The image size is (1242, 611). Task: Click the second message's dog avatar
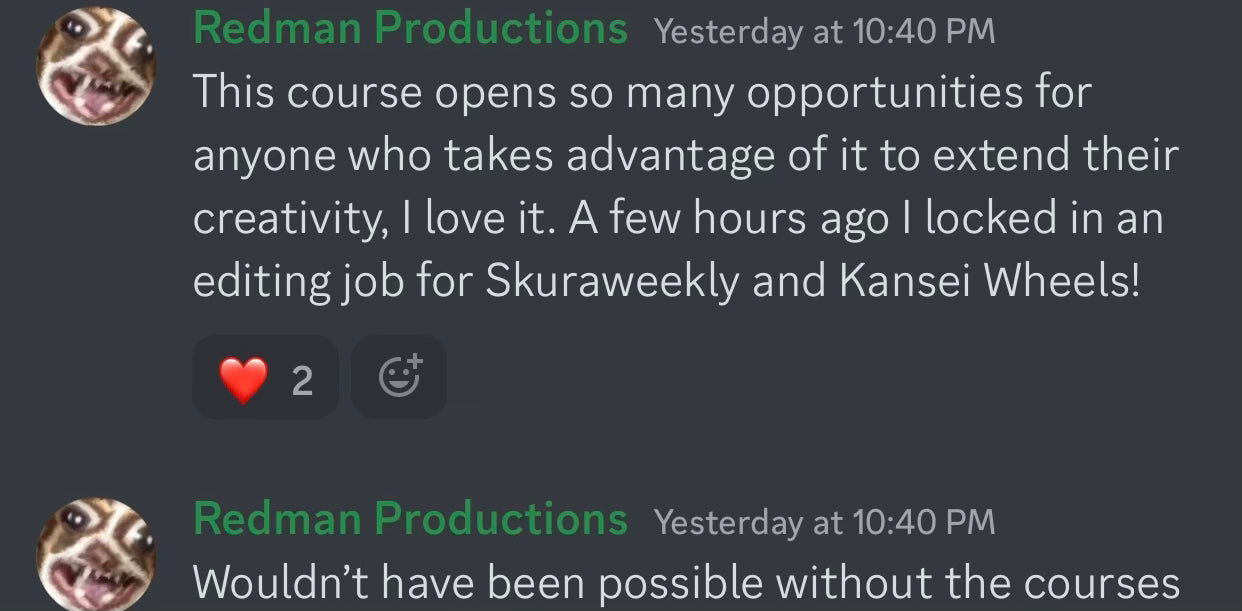[x=96, y=554]
